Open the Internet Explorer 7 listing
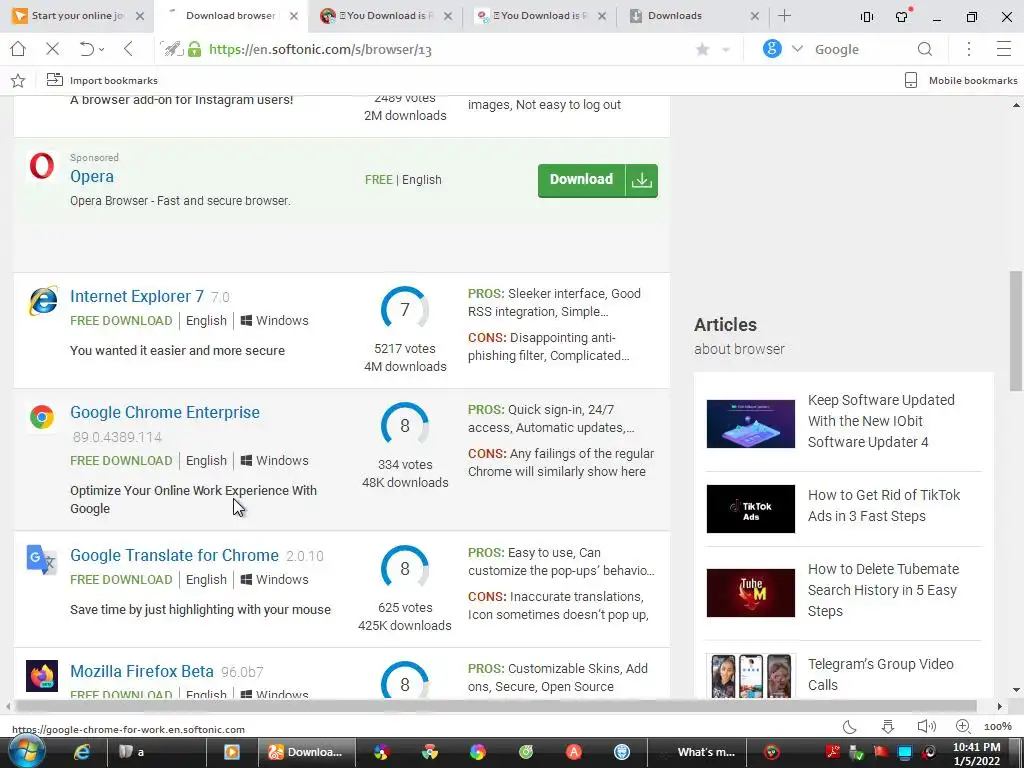The height and width of the screenshot is (768, 1024). click(x=137, y=296)
